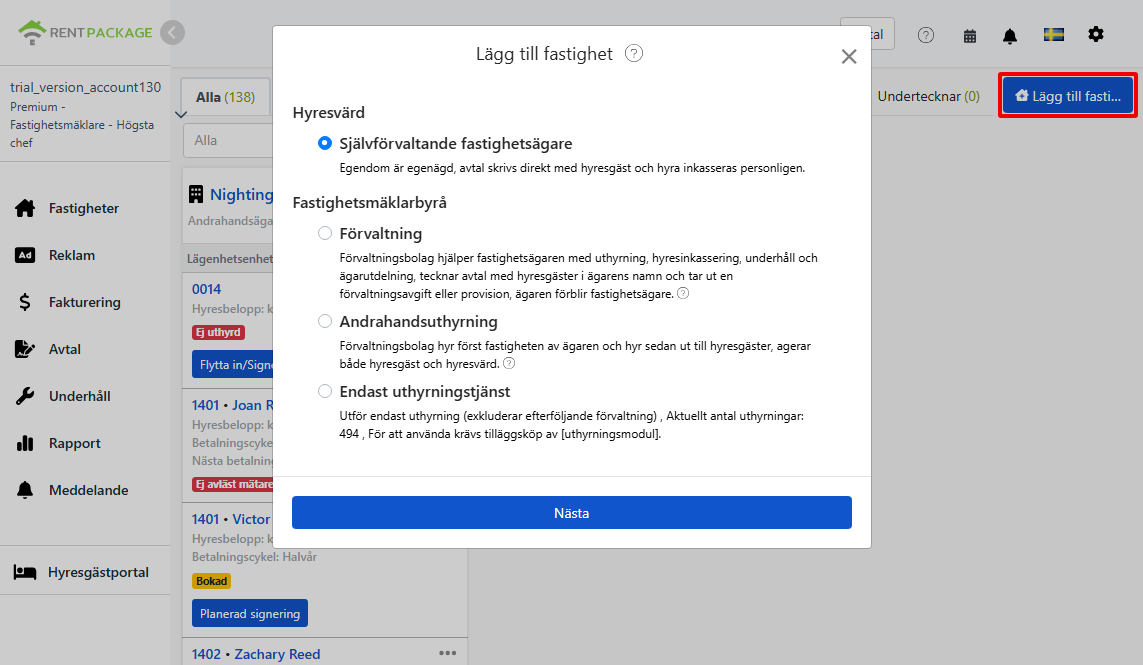Screen dimensions: 1143x665
Task: Click the Meddelande bell icon in the sidebar
Action: [x=25, y=490]
